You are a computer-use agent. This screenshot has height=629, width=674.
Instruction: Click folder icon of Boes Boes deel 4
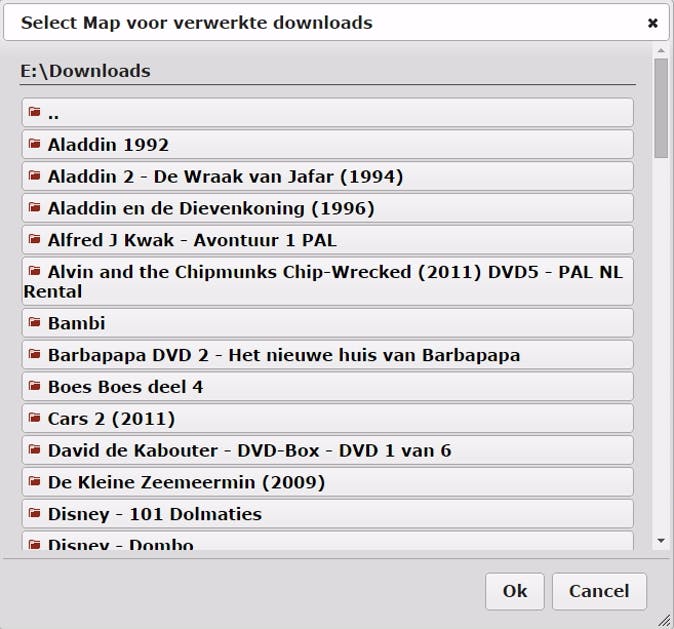34,386
